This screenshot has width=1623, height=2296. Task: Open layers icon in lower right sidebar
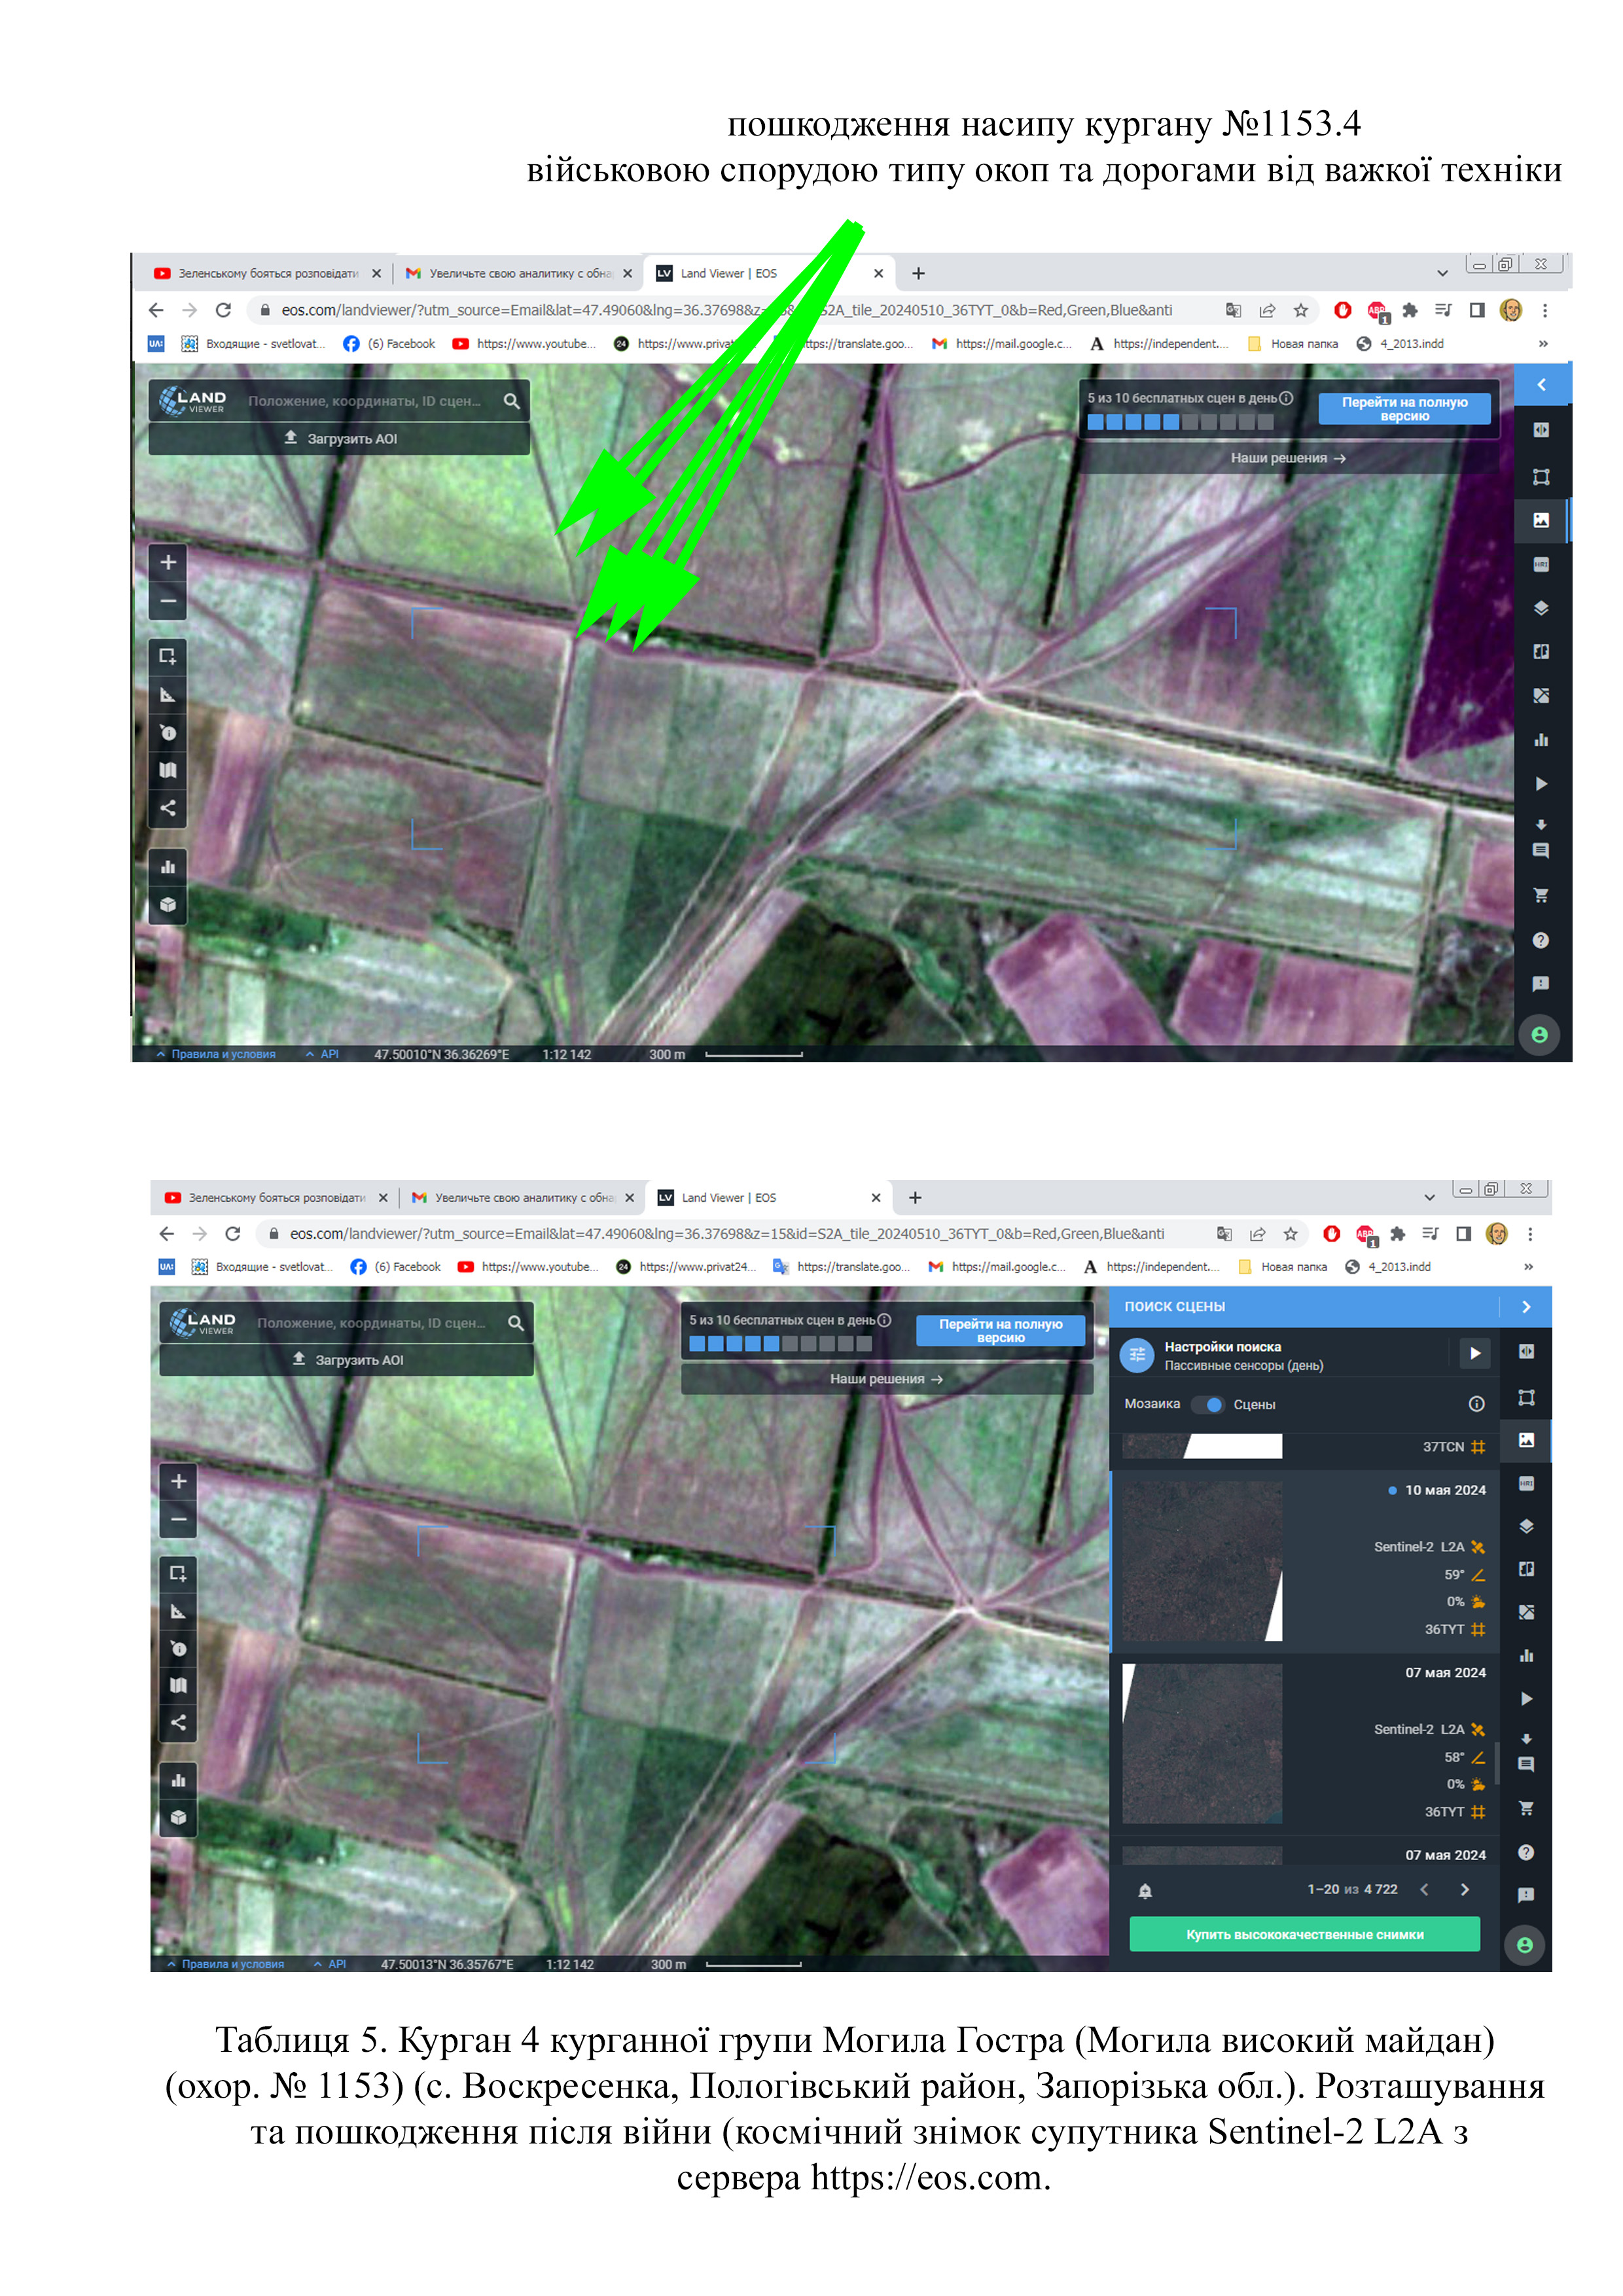click(1526, 1526)
